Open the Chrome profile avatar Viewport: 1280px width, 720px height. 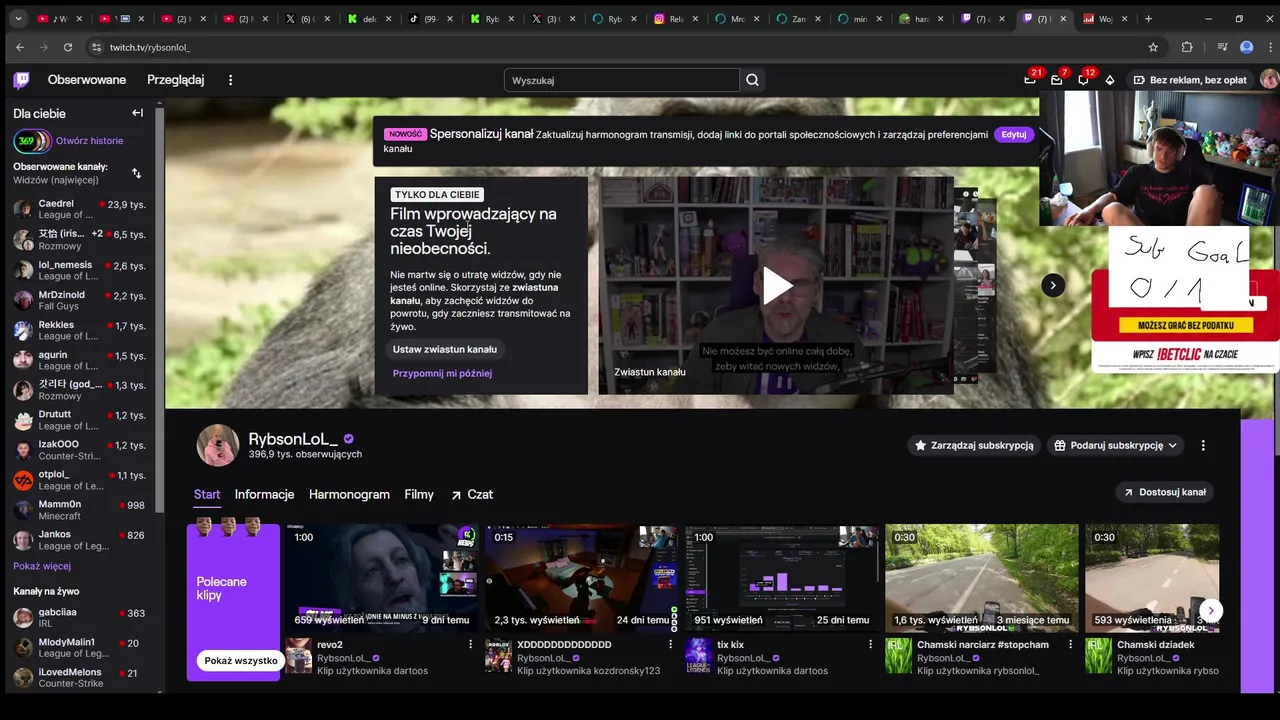click(x=1246, y=47)
